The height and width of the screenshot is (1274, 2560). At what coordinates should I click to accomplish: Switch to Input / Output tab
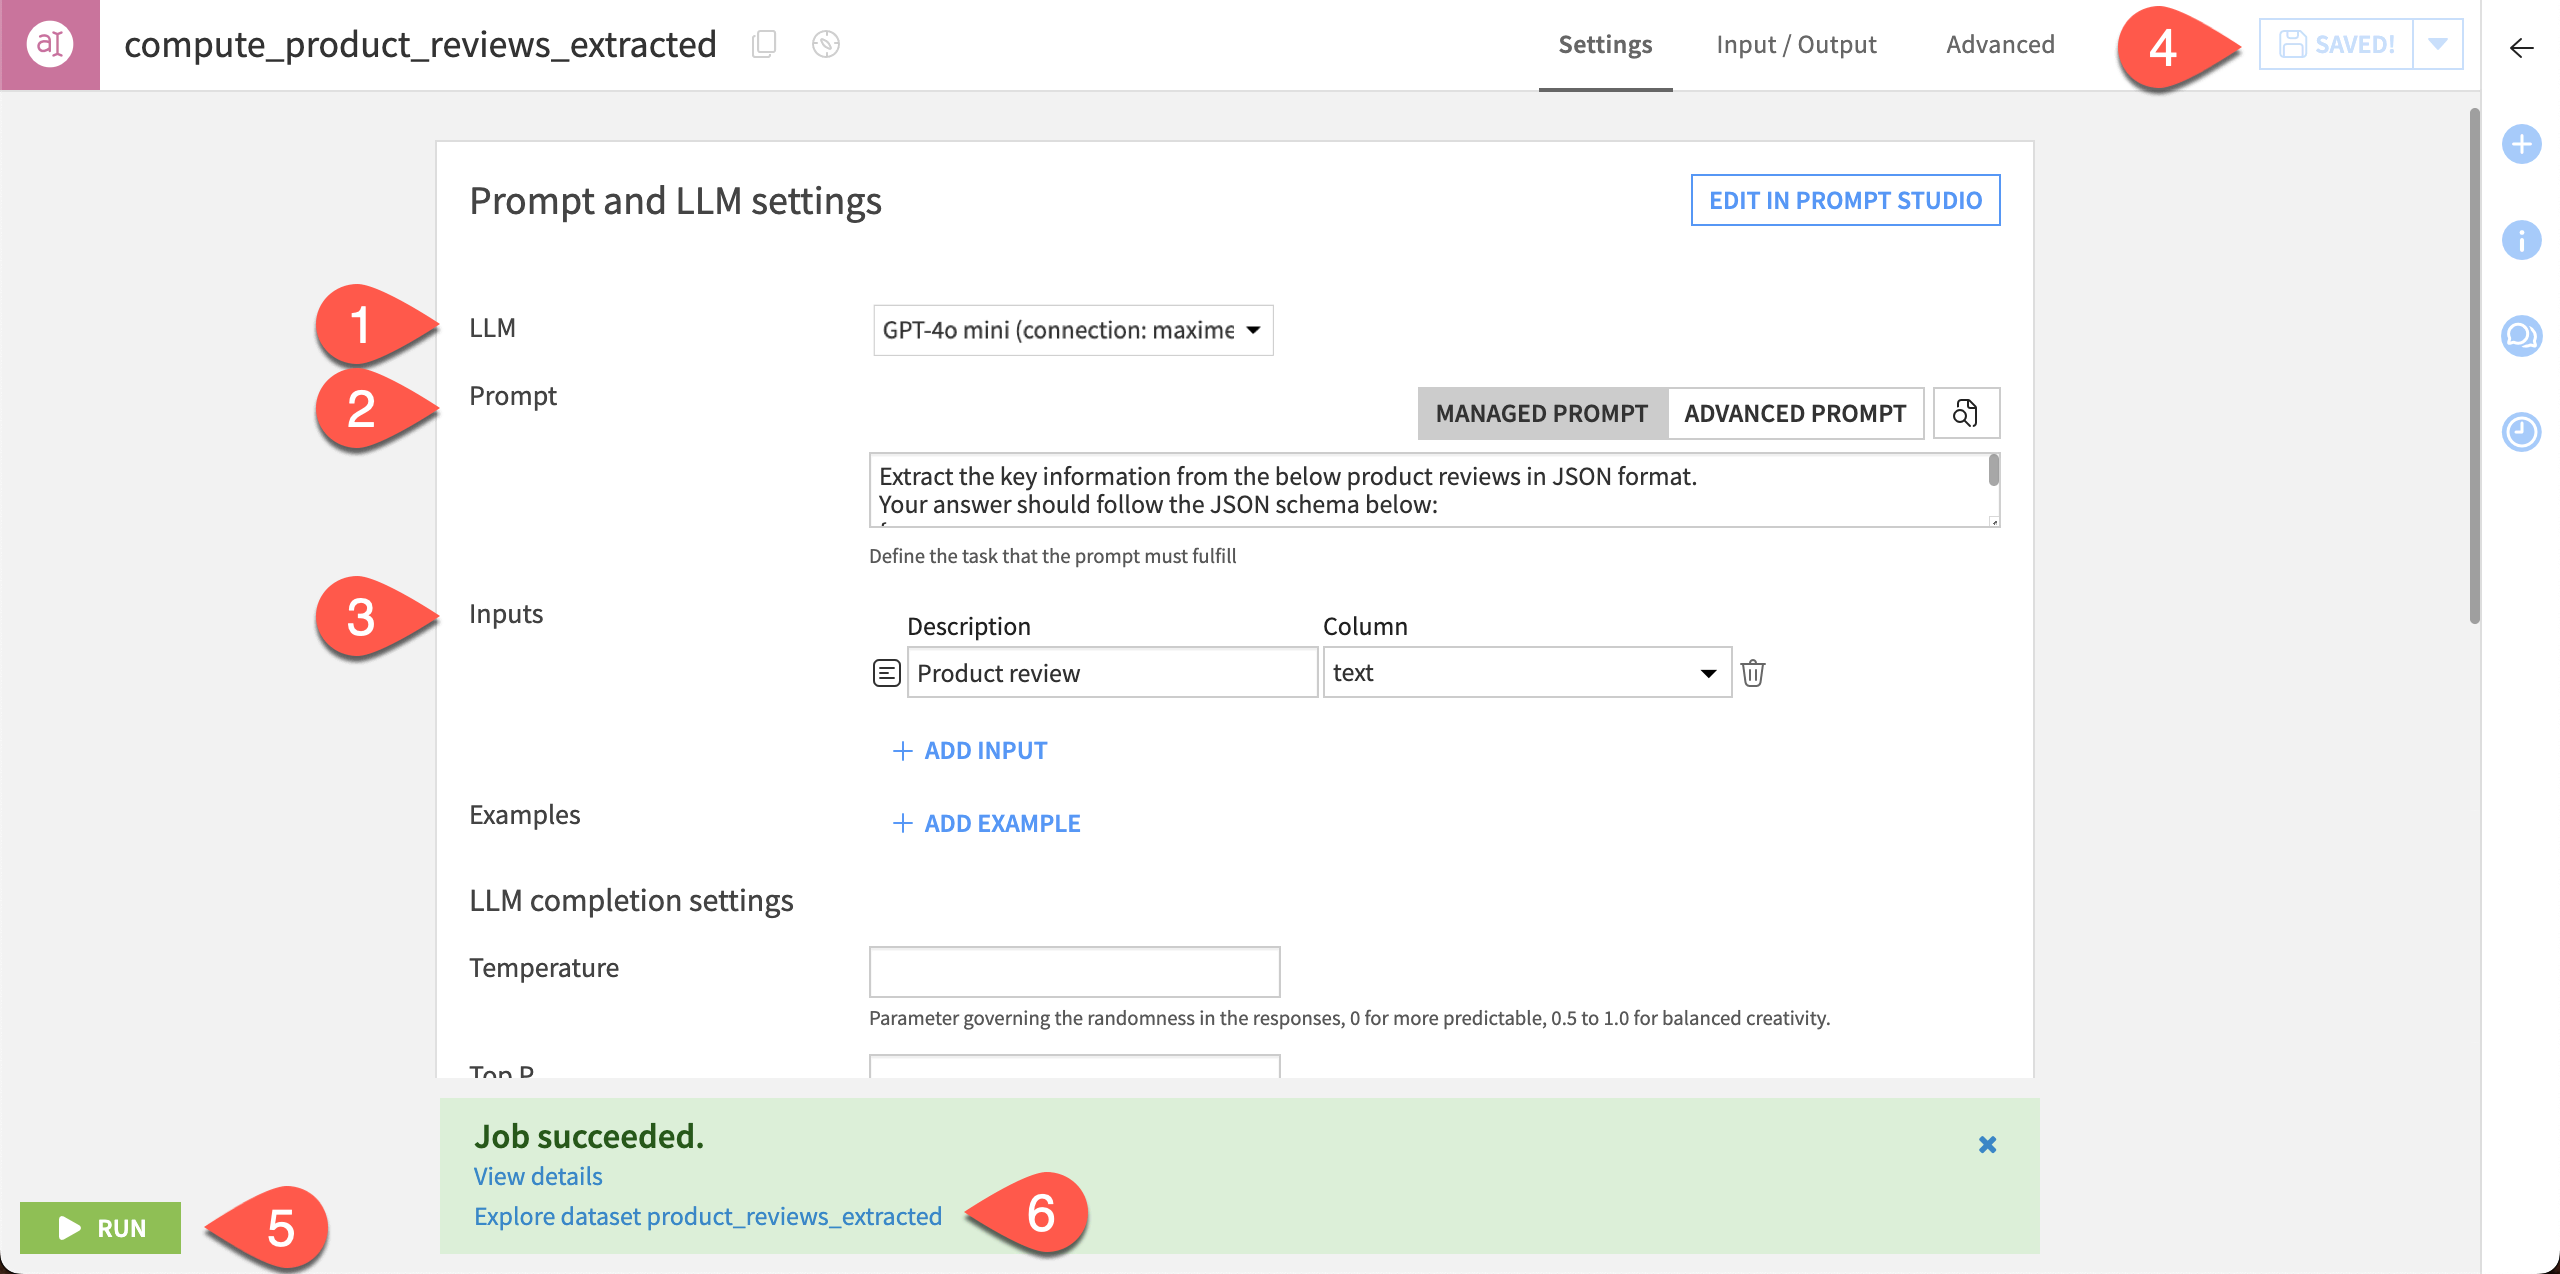(1796, 44)
